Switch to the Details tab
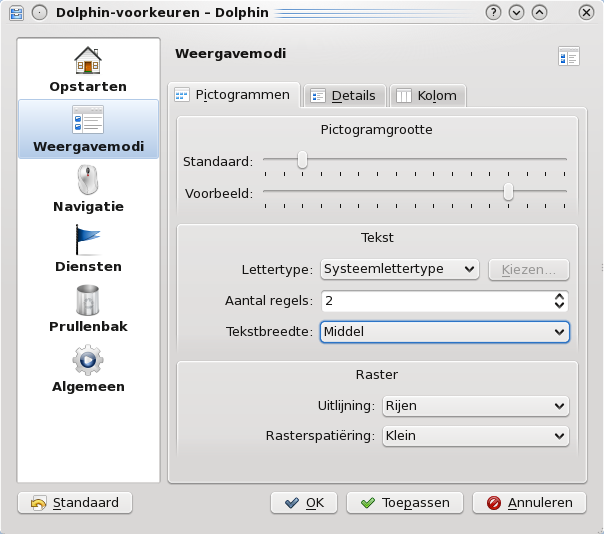The image size is (604, 534). pos(343,96)
